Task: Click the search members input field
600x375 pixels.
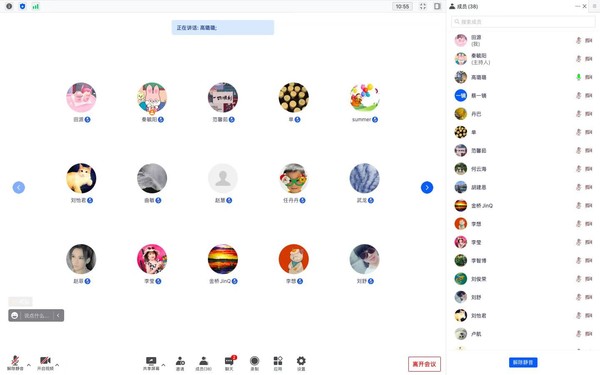Action: point(523,22)
